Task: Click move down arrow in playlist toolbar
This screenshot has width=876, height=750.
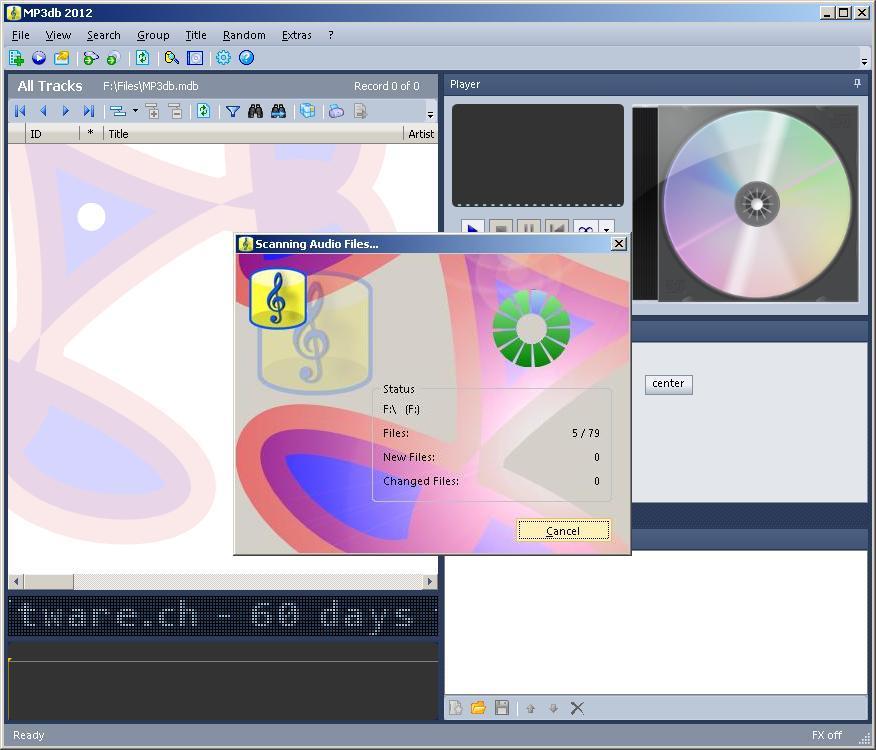Action: [553, 709]
